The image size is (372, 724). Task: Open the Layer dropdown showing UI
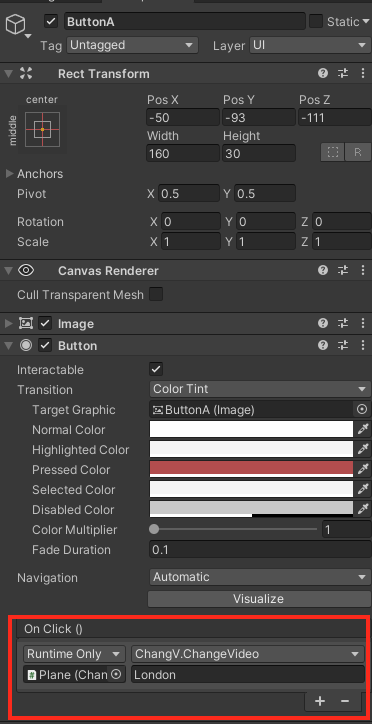[x=309, y=45]
